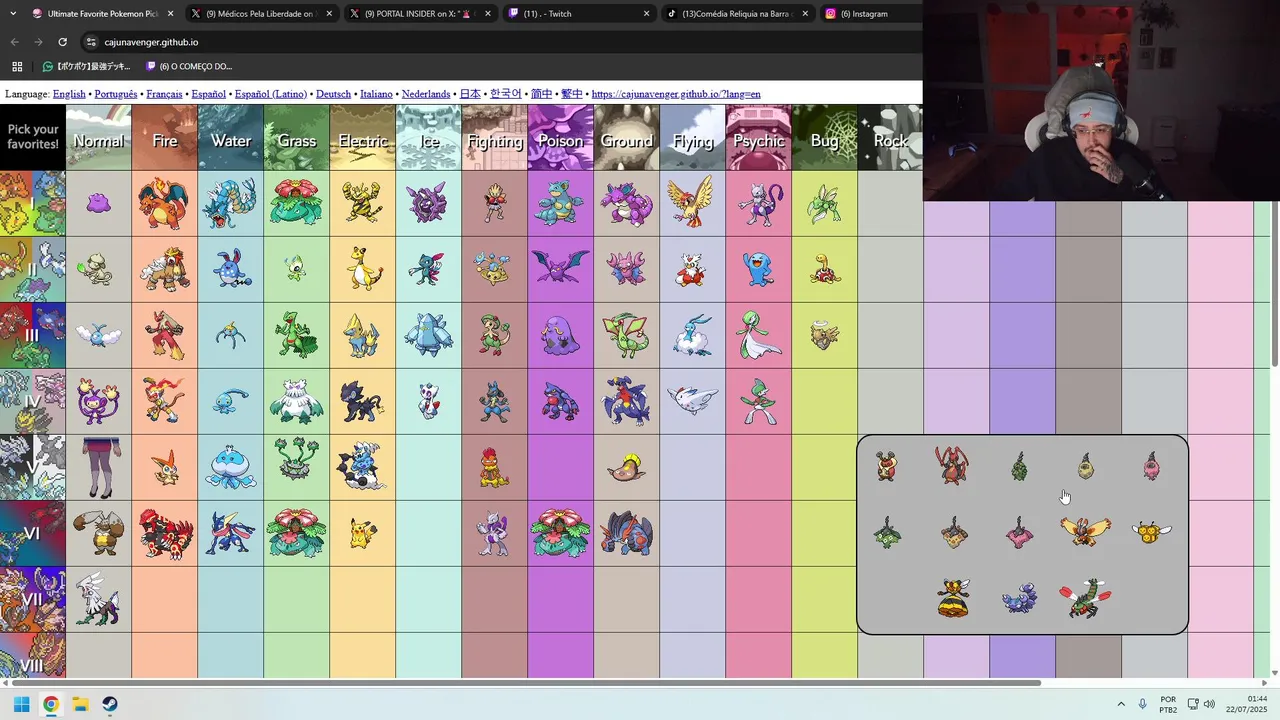Image resolution: width=1280 pixels, height=720 pixels.
Task: Pick Gardevoir in the Psychic column
Action: click(x=759, y=335)
